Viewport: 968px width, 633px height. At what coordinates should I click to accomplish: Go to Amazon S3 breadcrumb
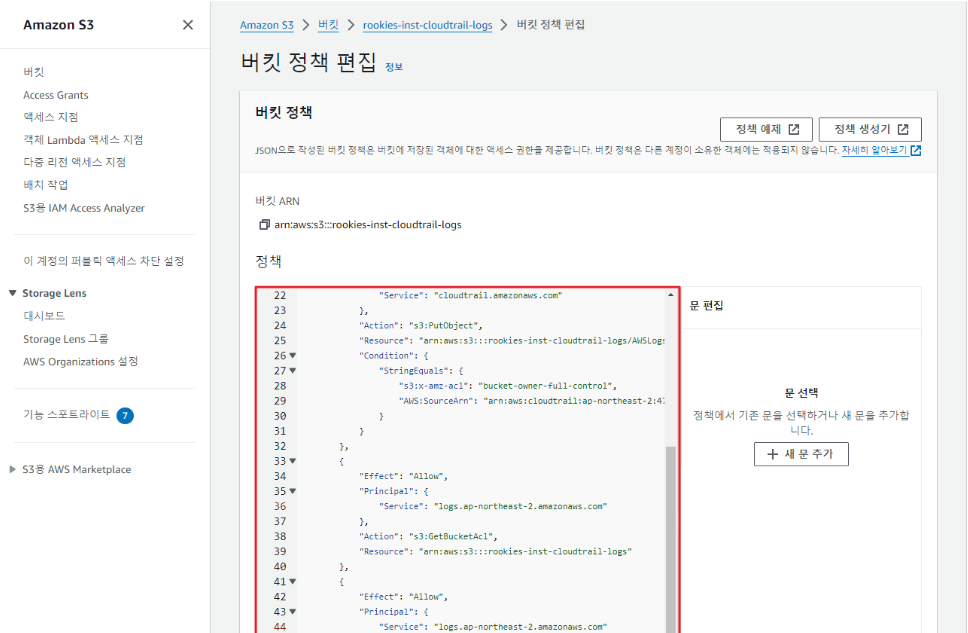point(267,25)
